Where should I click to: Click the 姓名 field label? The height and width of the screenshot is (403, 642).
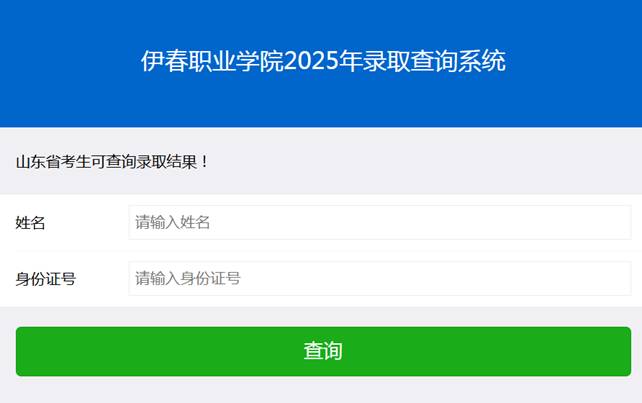tap(31, 222)
